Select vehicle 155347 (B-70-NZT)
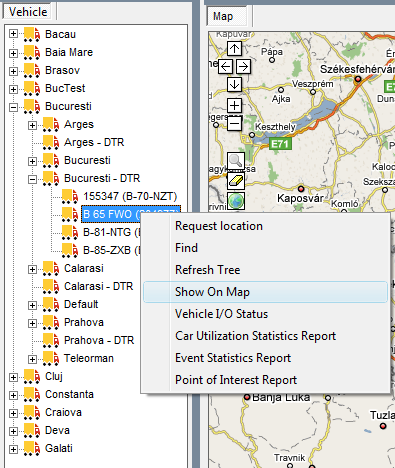This screenshot has width=395, height=468. tap(130, 196)
